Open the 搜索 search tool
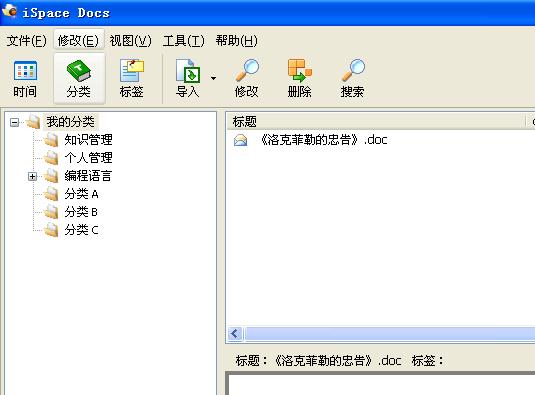The image size is (535, 395). pyautogui.click(x=352, y=78)
